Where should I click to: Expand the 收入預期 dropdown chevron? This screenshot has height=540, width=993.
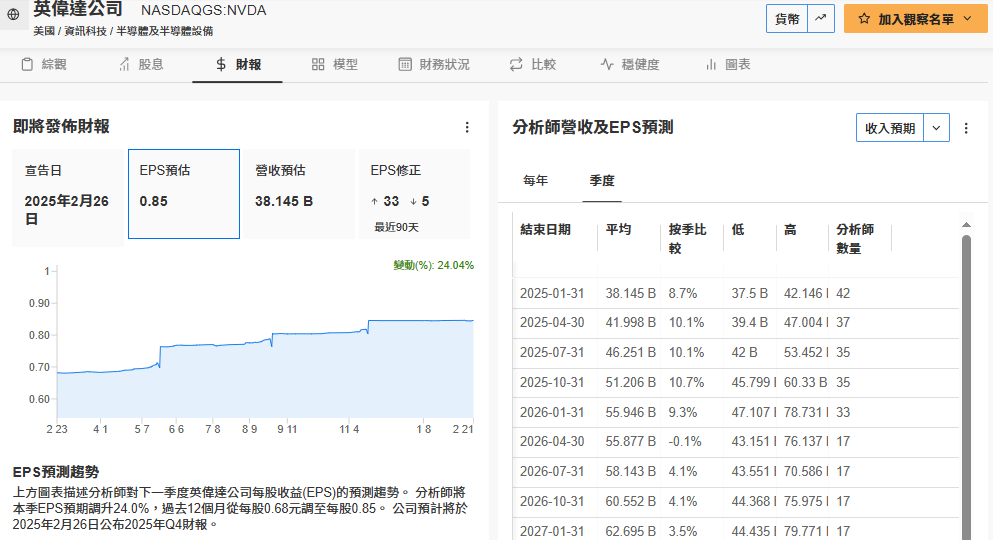[937, 128]
